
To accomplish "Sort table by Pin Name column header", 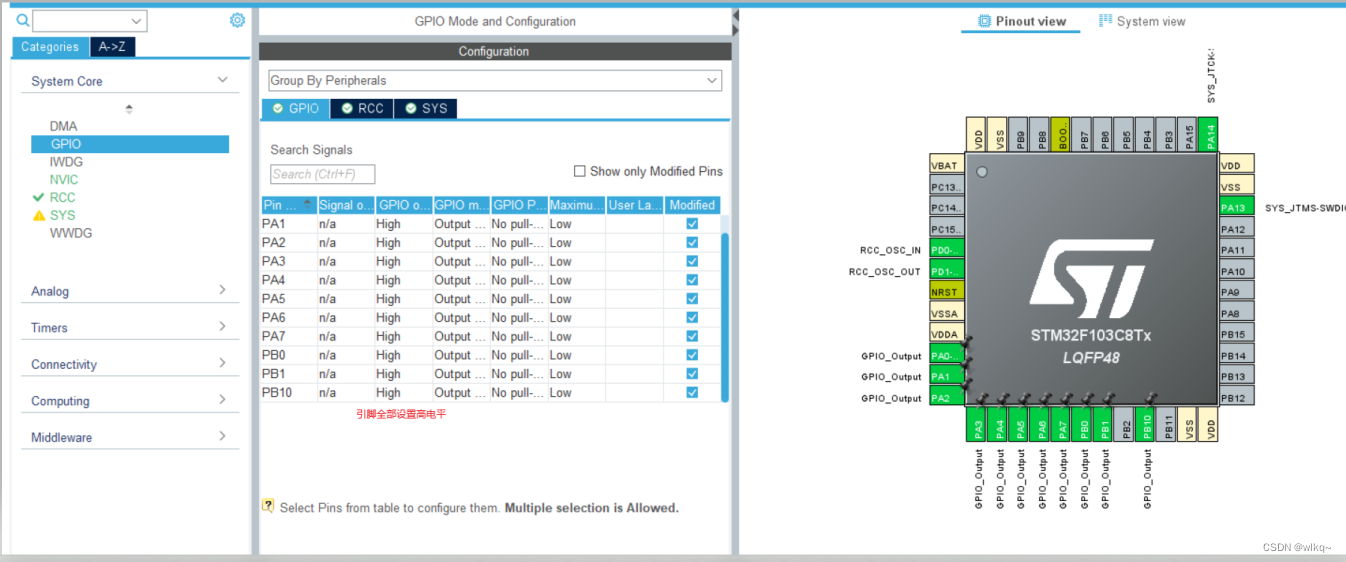I will (x=289, y=205).
